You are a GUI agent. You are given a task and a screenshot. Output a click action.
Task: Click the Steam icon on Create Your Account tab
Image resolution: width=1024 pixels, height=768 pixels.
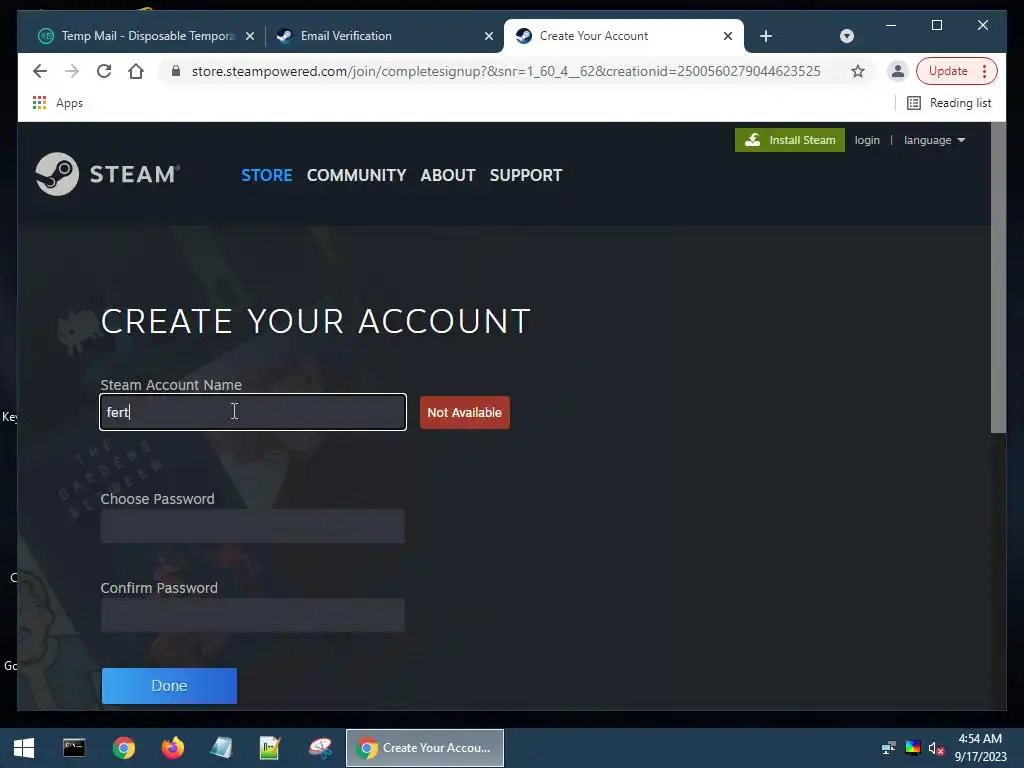pos(524,36)
